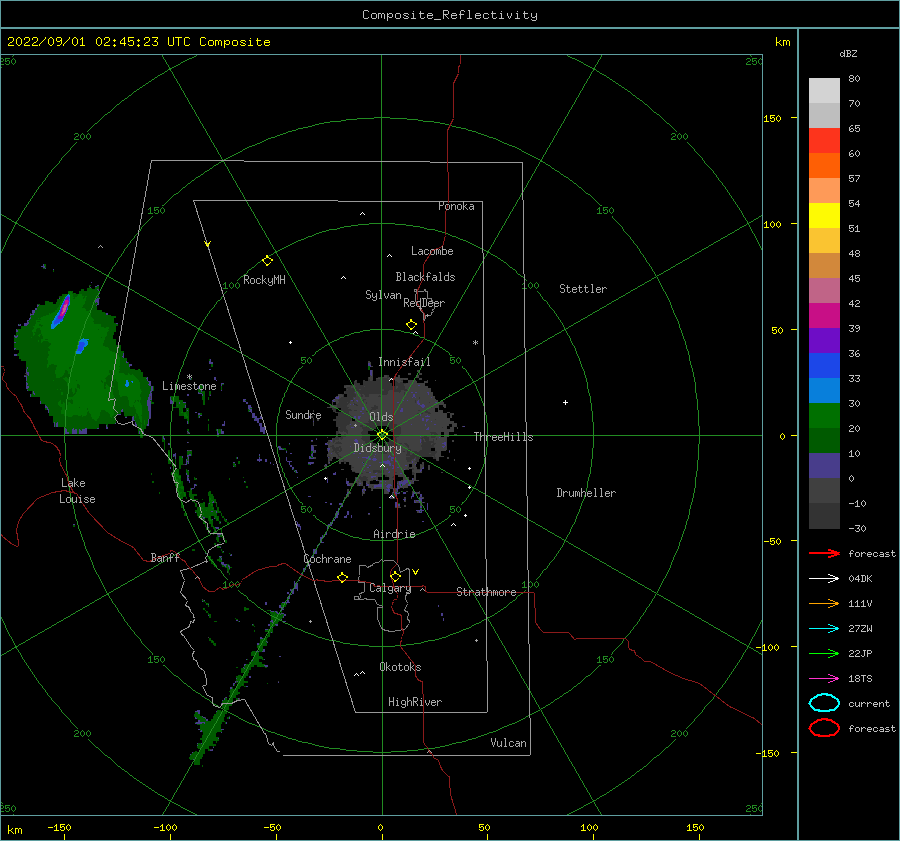Pick the red 60-65 dBZ swatch
Viewport: 900px width, 841px height.
[824, 141]
